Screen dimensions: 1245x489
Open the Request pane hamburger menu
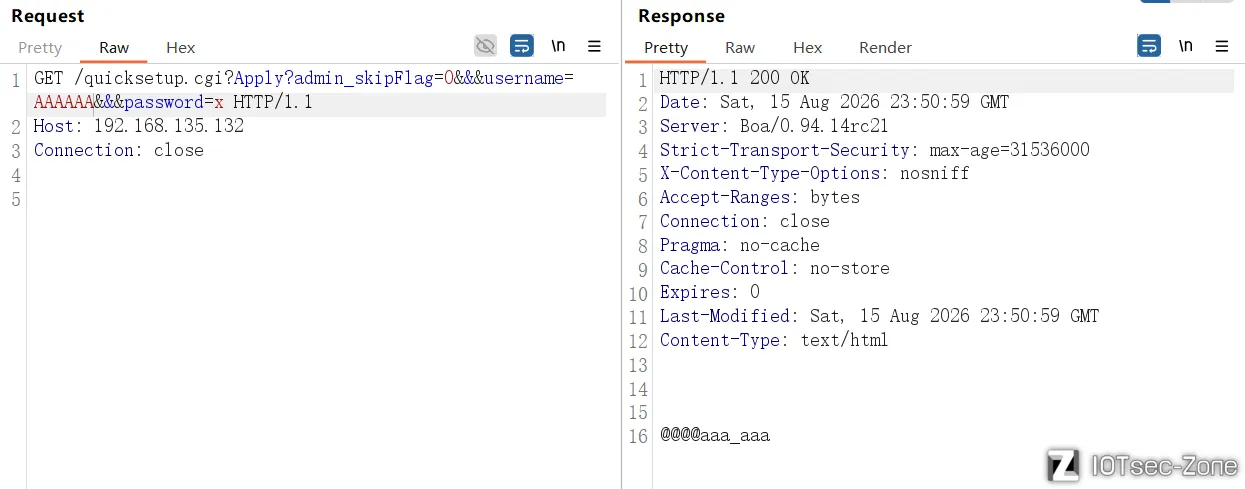594,45
